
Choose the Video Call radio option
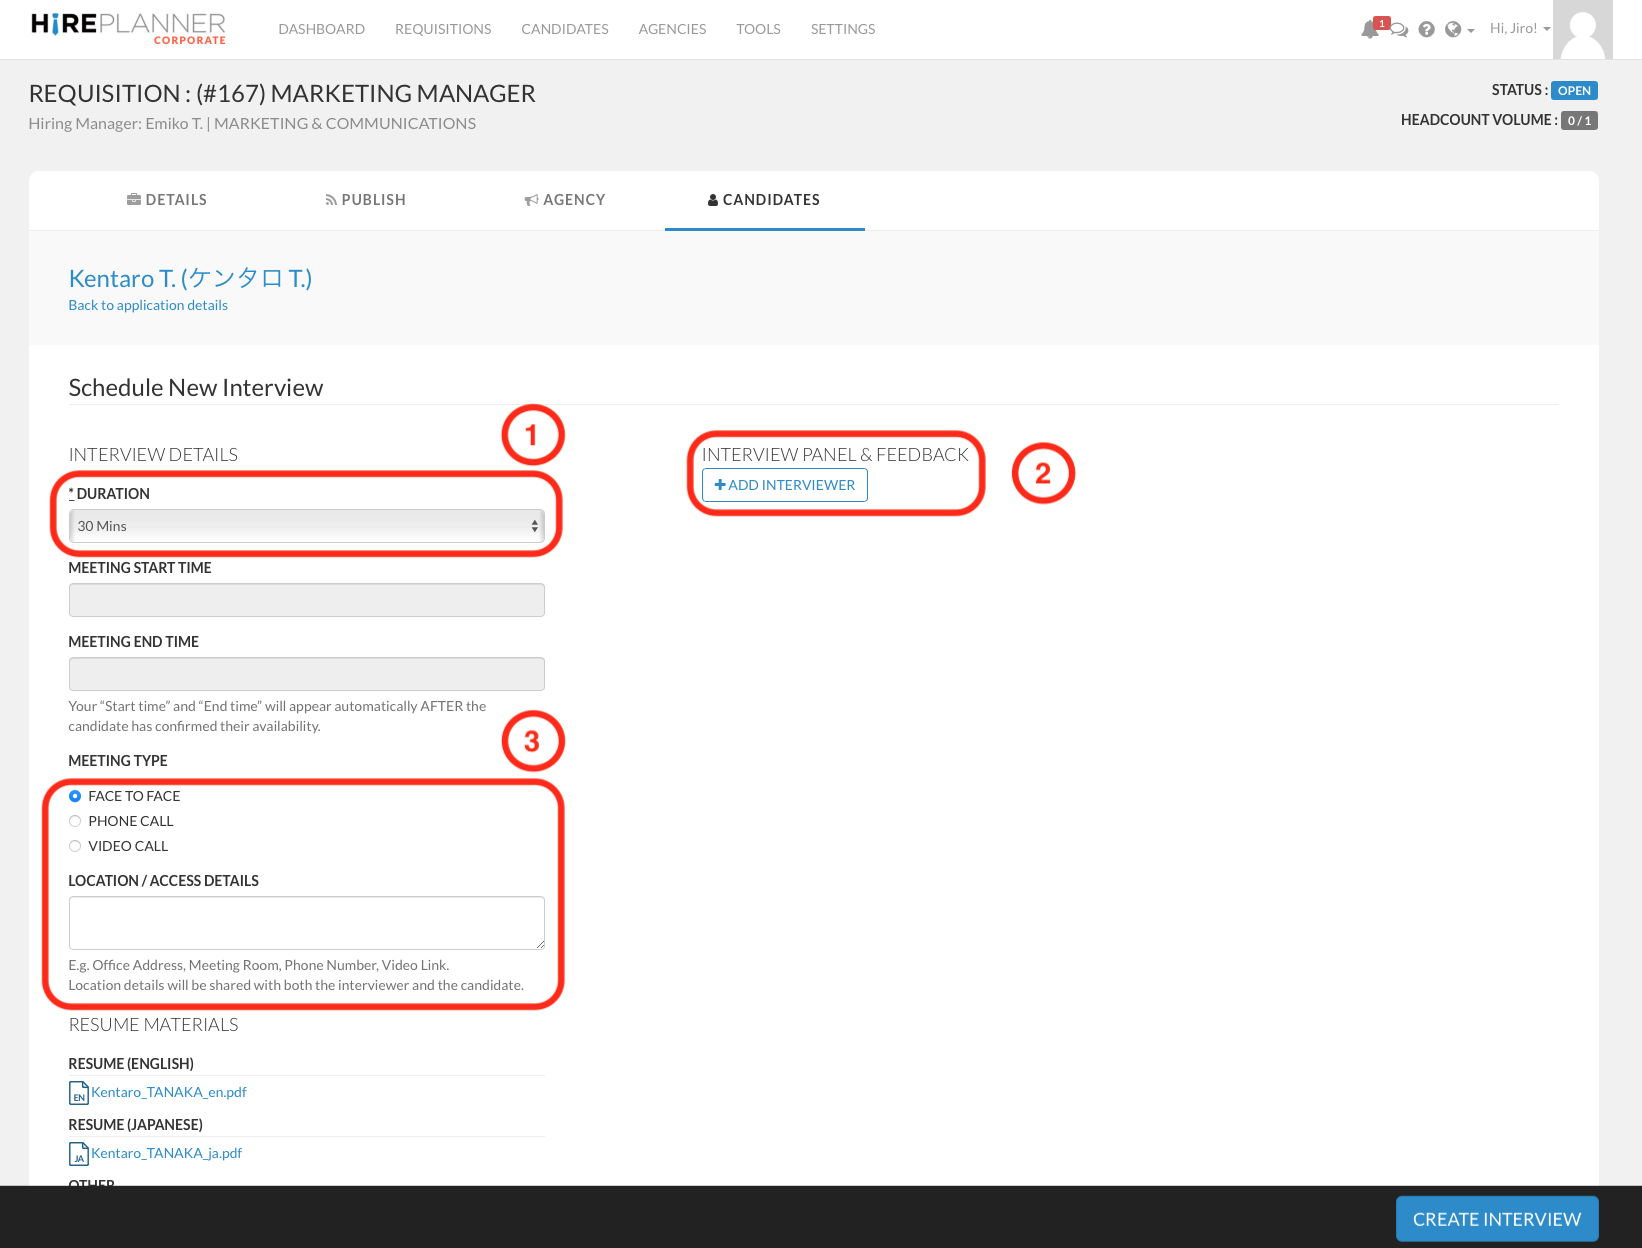(x=75, y=846)
